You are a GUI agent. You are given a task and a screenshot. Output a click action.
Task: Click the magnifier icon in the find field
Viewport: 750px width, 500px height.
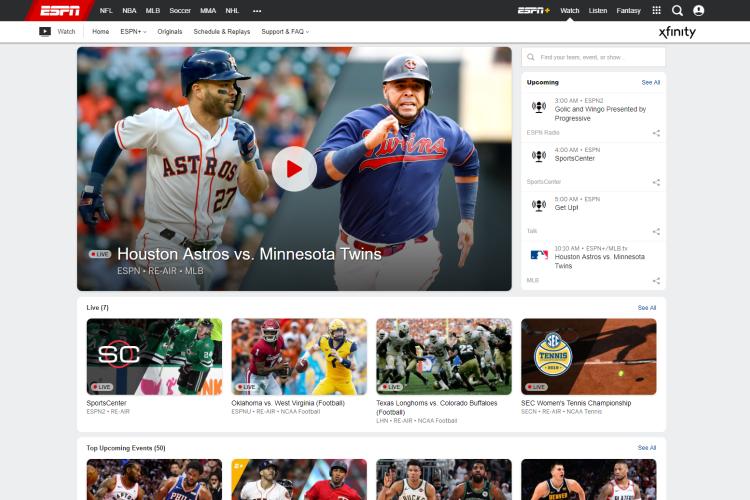[x=530, y=57]
